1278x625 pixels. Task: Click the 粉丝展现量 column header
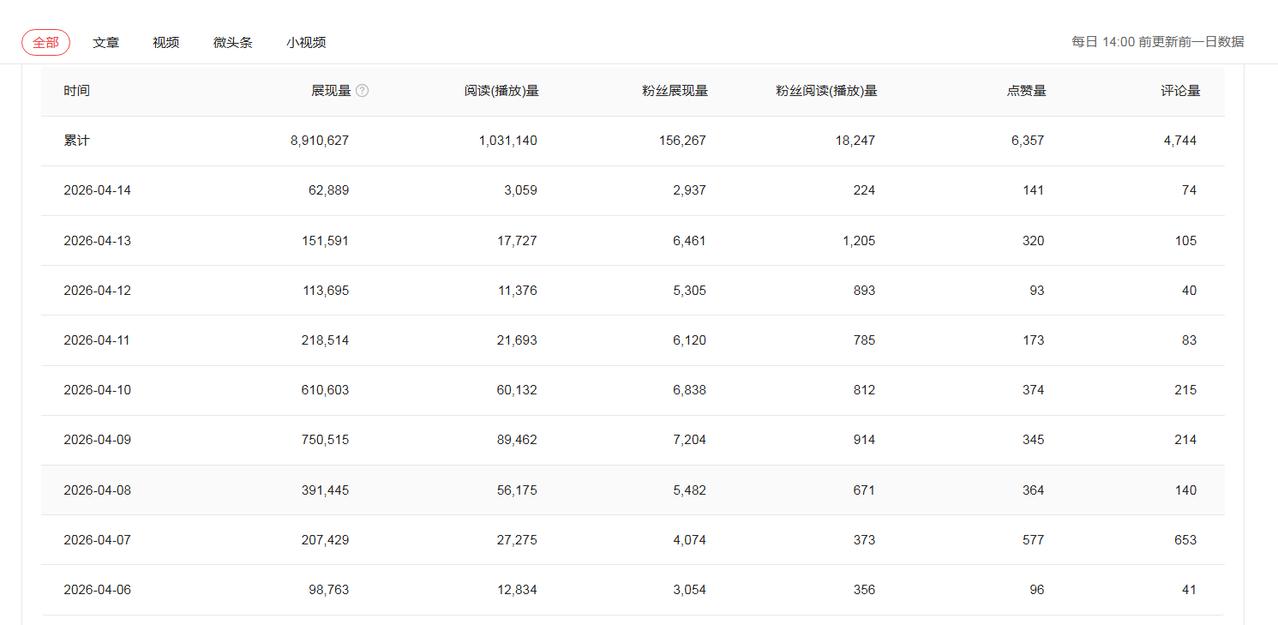(675, 91)
